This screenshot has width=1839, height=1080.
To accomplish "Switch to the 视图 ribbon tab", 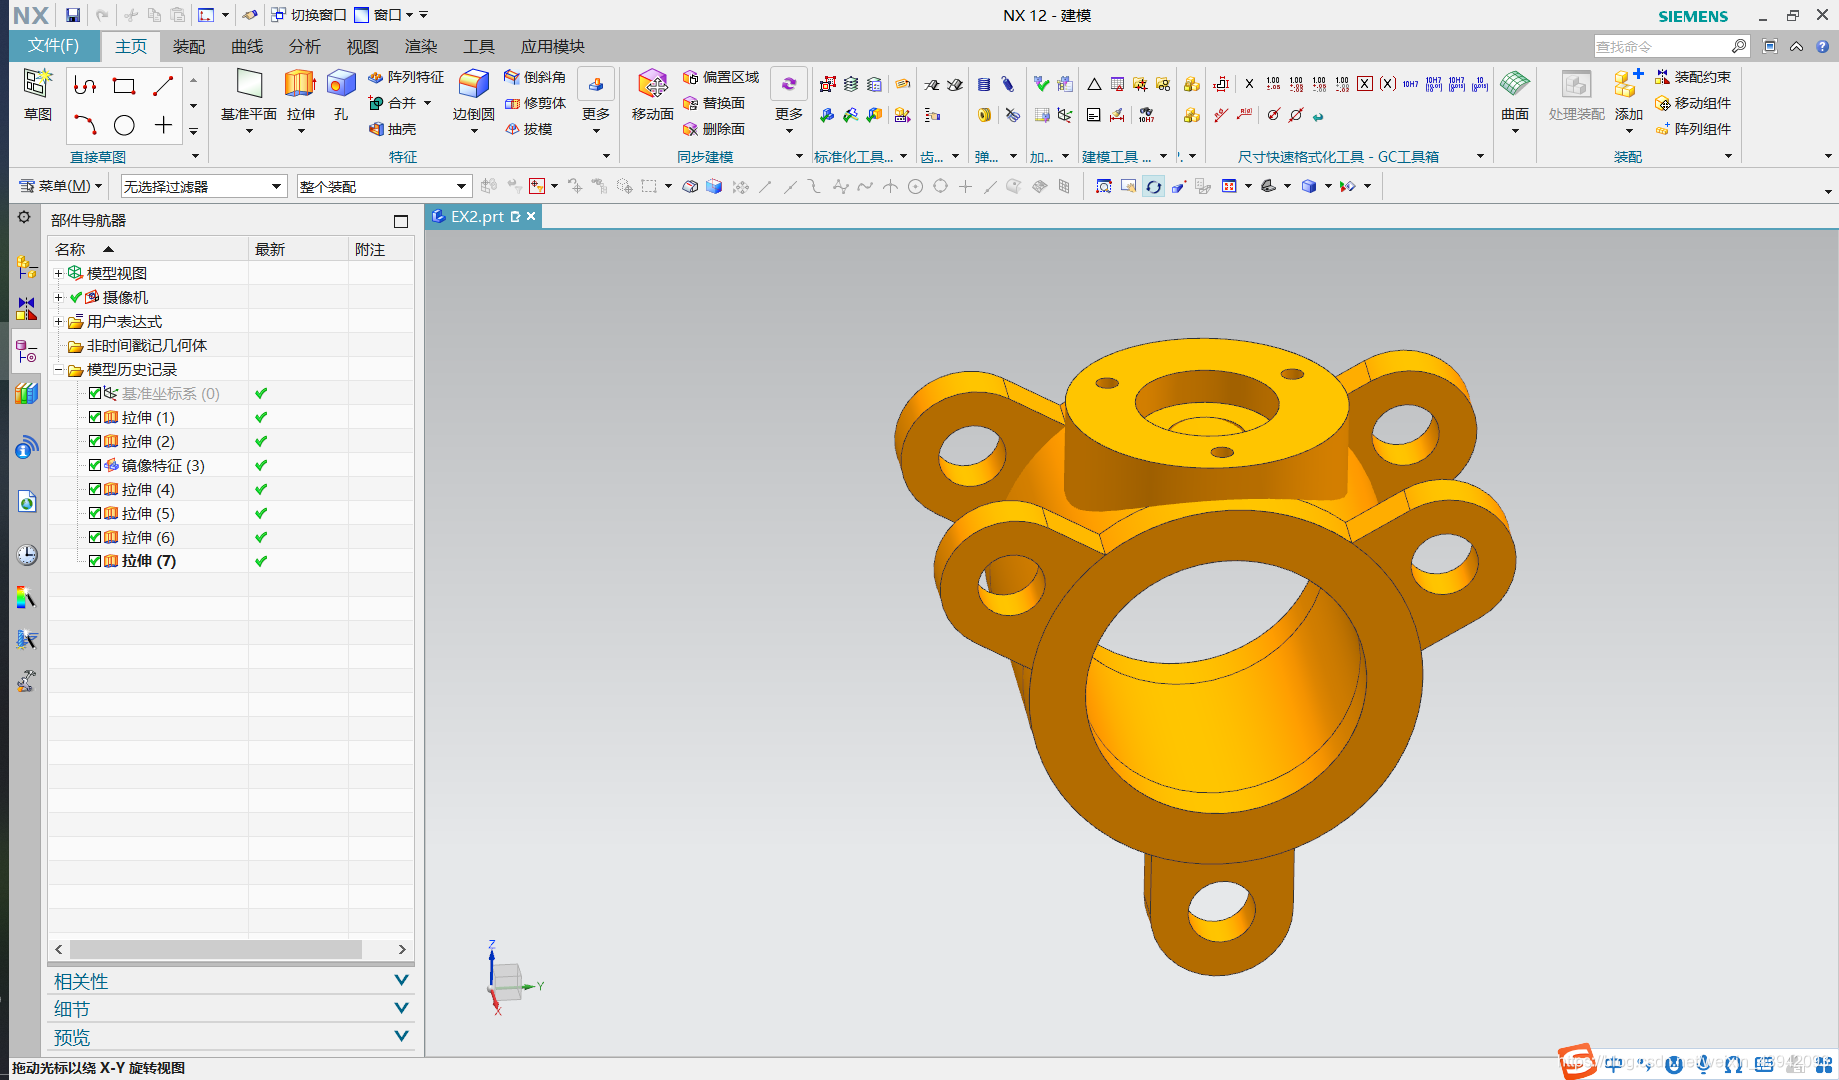I will tap(363, 47).
